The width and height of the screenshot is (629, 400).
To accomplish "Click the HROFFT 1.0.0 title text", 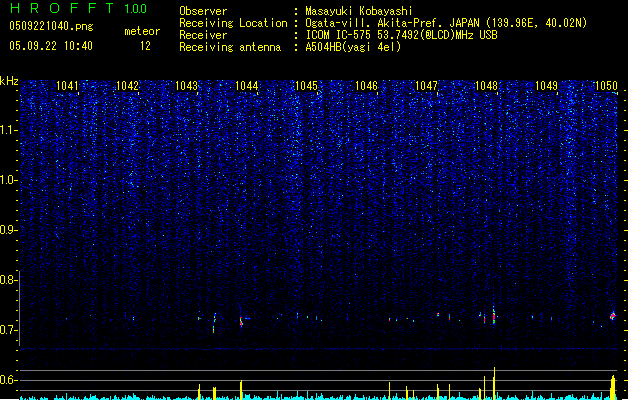I will 79,8.
